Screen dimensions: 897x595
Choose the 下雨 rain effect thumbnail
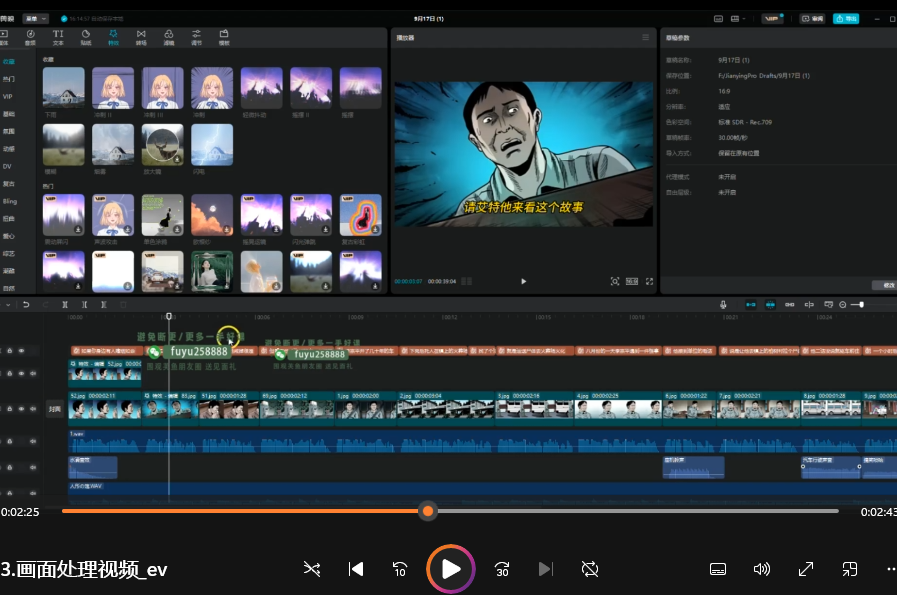(63, 88)
